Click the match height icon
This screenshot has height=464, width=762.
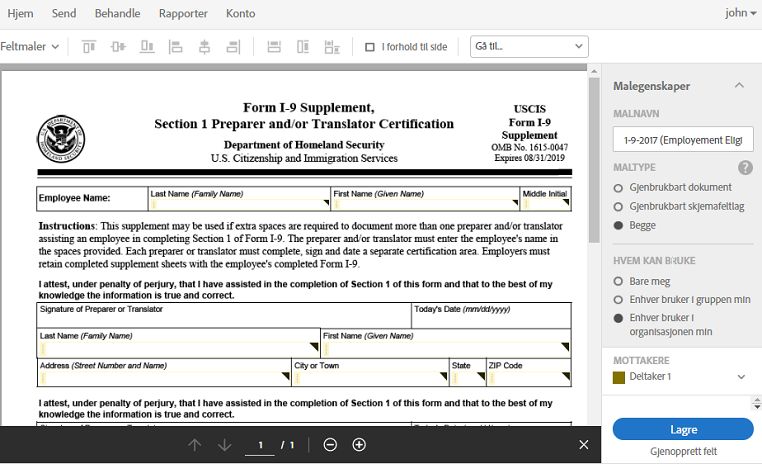pyautogui.click(x=303, y=47)
